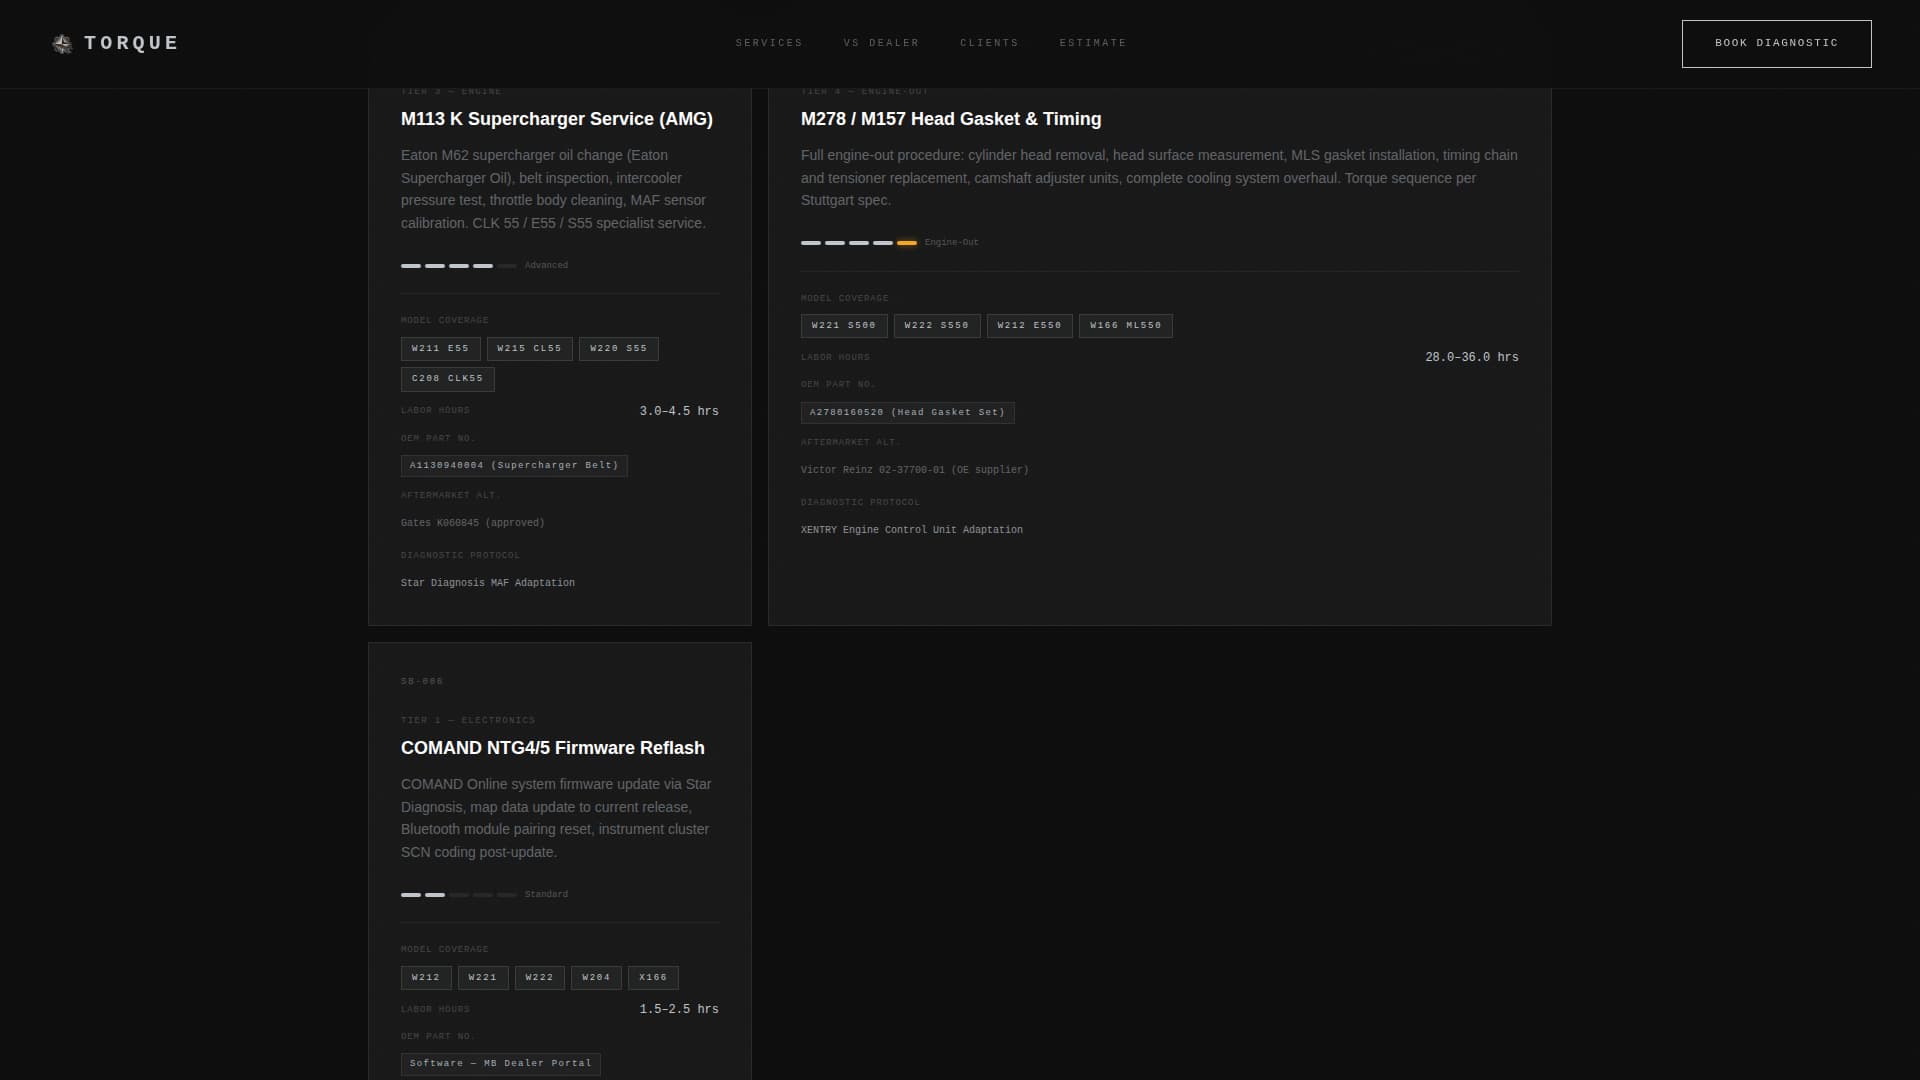This screenshot has height=1080, width=1920.
Task: Navigate to Estimate section
Action: (x=1092, y=43)
